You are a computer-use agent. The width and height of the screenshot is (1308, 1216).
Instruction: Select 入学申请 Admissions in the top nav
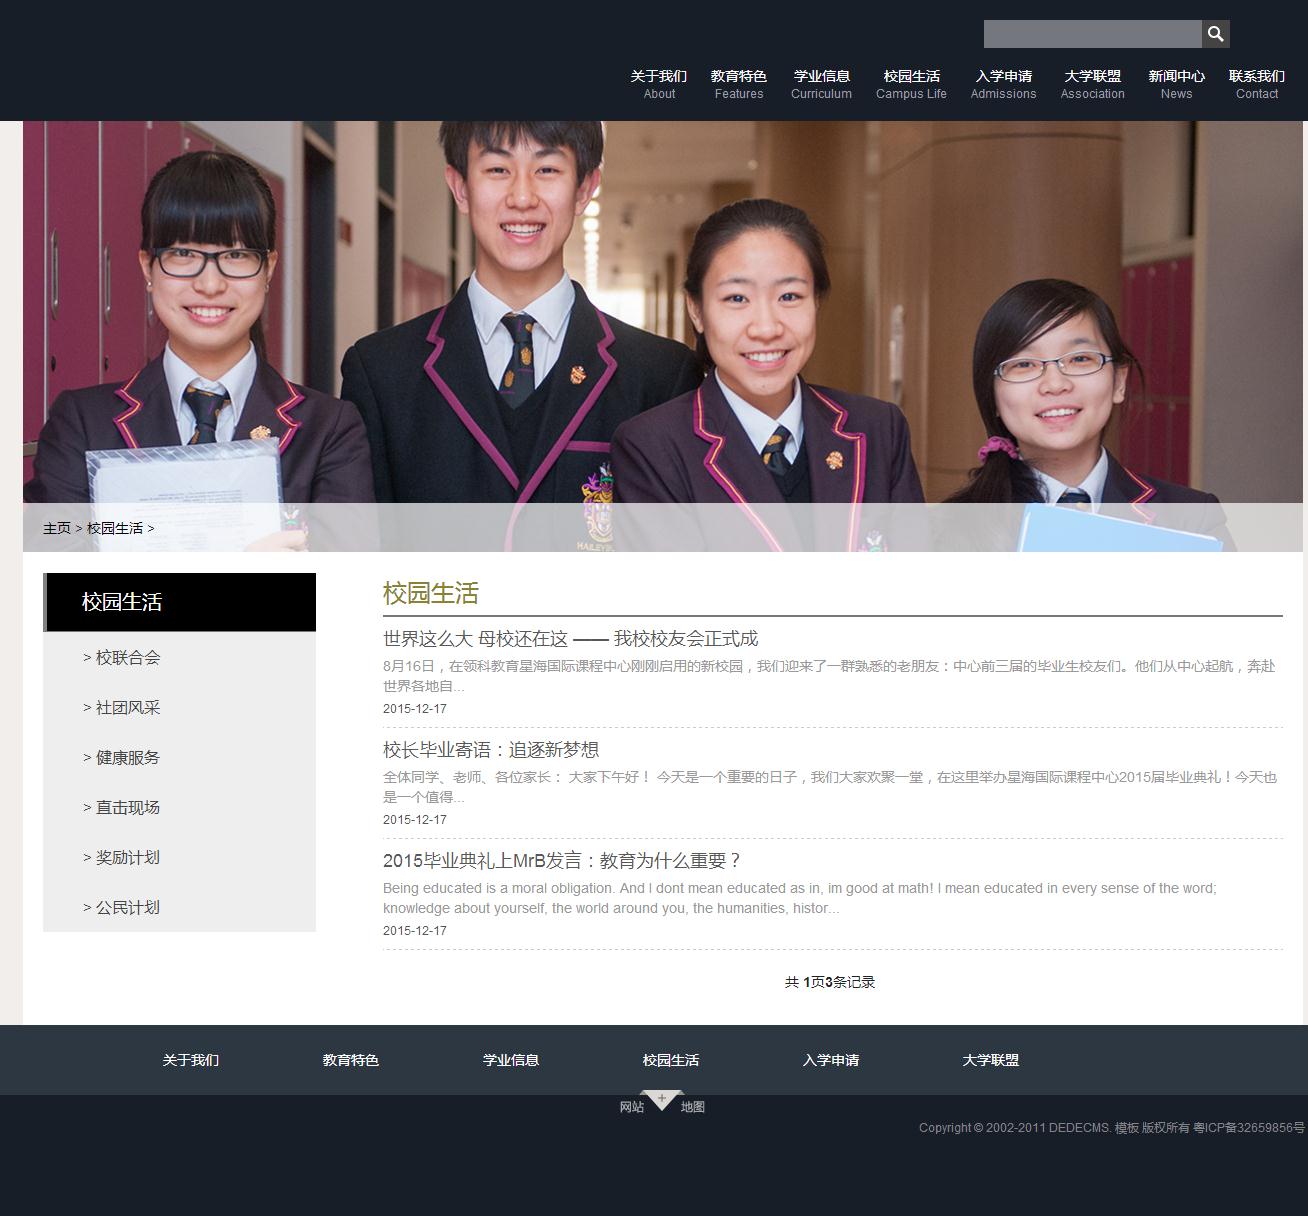(1003, 84)
